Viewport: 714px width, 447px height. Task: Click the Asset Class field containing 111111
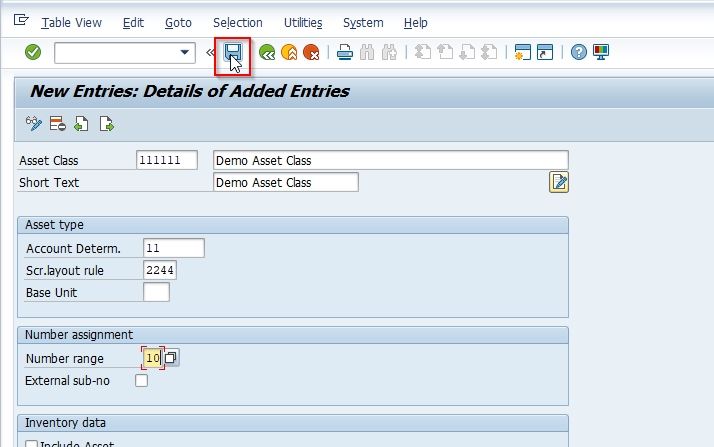click(x=167, y=160)
